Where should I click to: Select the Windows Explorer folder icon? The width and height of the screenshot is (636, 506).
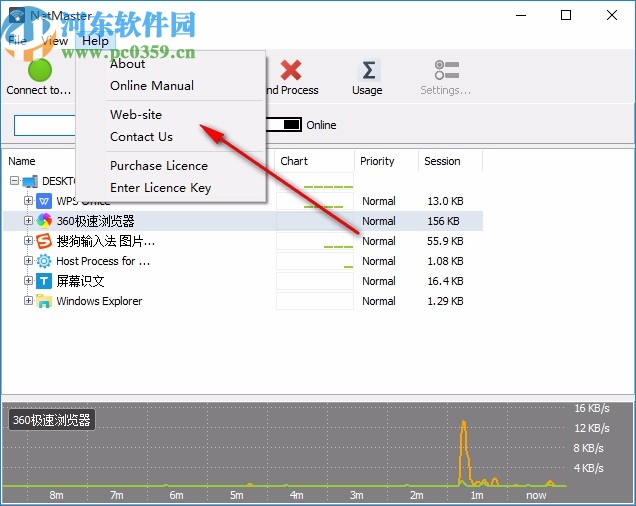click(44, 301)
